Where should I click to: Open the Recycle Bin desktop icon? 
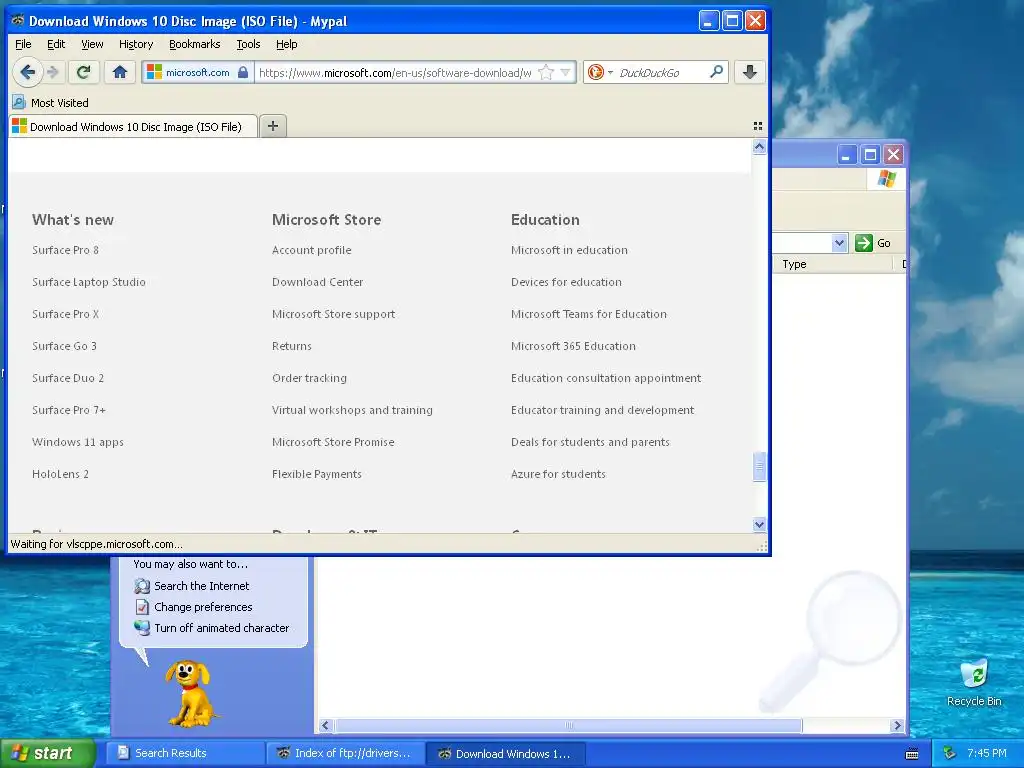(974, 683)
